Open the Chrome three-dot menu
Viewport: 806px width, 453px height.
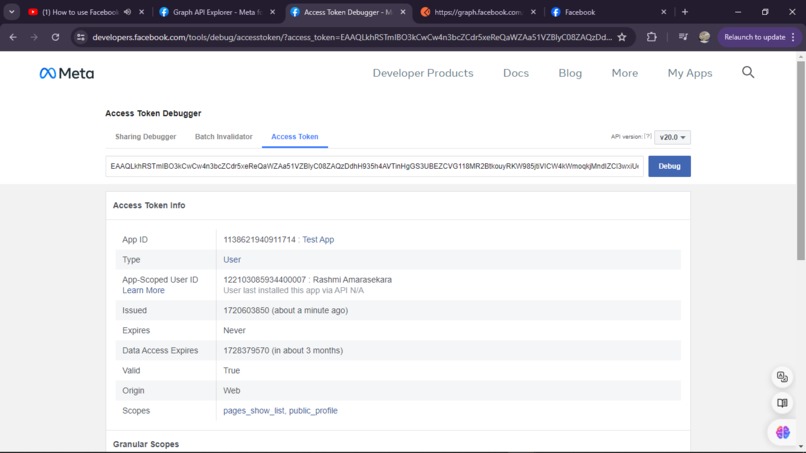coord(793,37)
